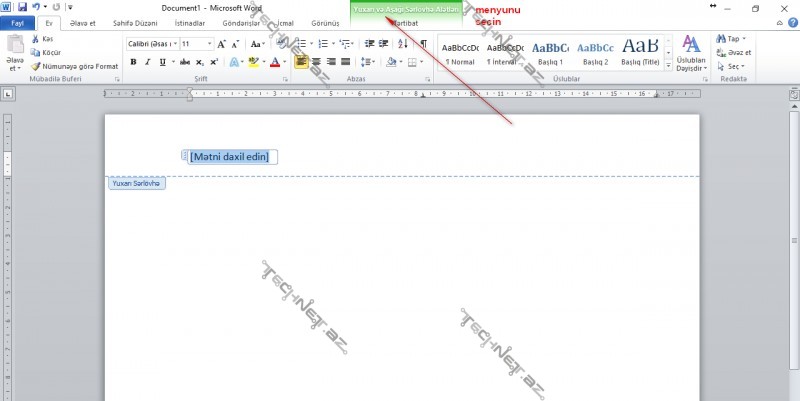
Task: Click the Undo arrow icon
Action: tap(35, 7)
